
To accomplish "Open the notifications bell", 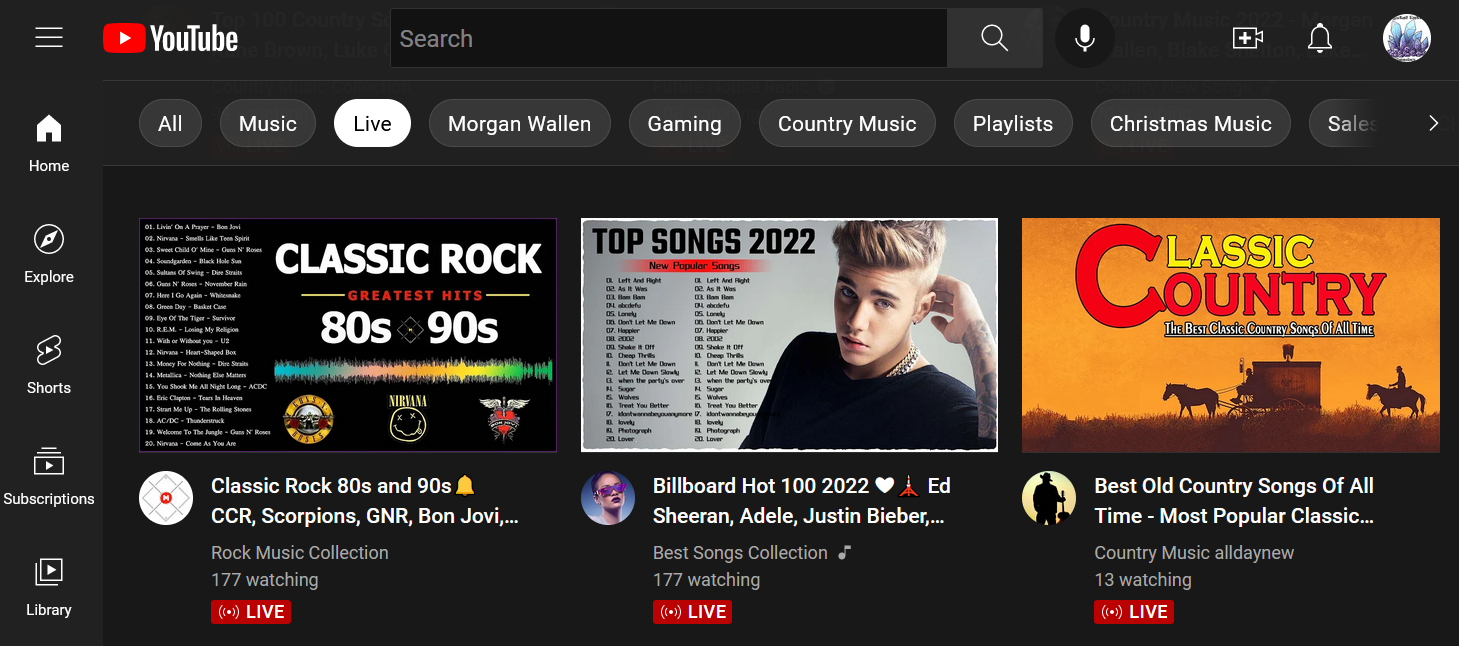I will pos(1320,39).
